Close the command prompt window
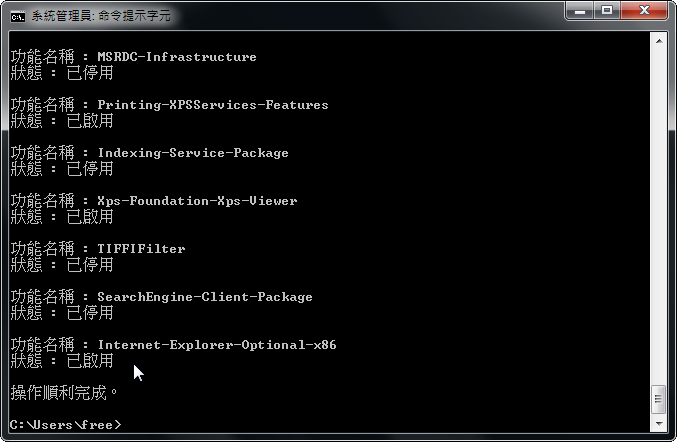Image resolution: width=677 pixels, height=442 pixels. (645, 10)
